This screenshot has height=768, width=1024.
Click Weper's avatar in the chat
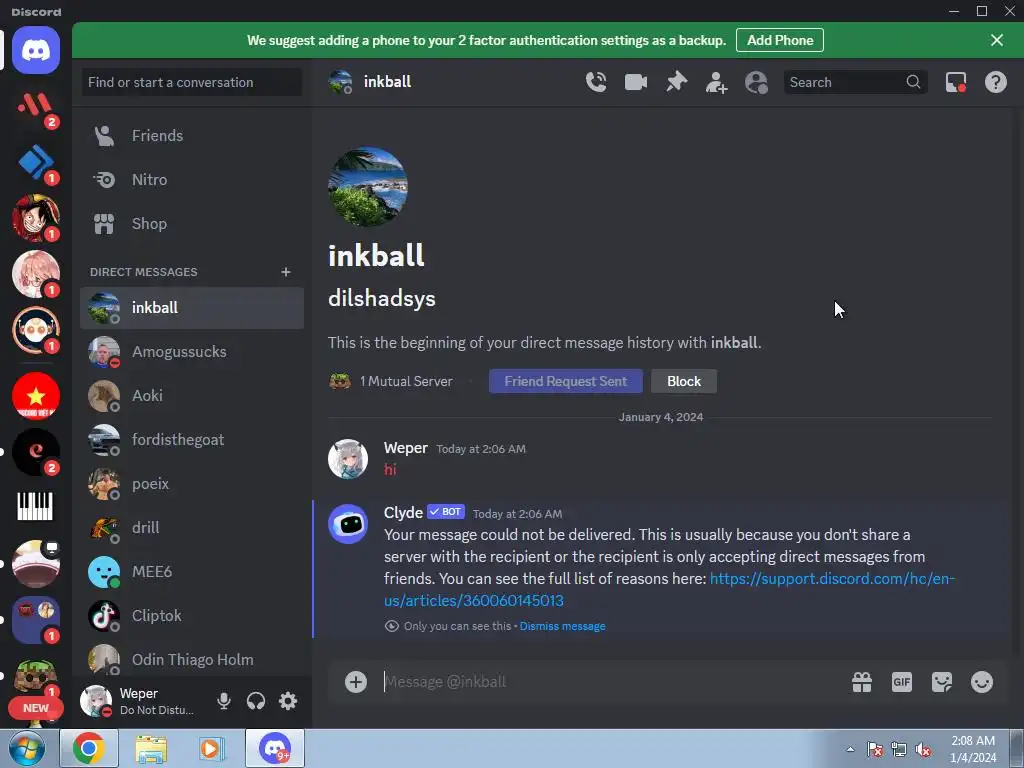point(348,458)
